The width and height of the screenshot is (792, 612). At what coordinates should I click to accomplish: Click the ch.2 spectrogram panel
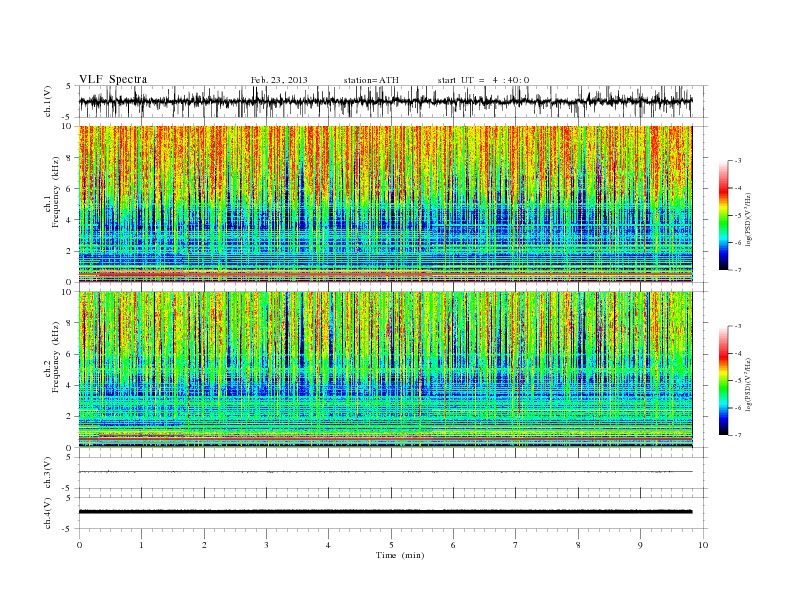(x=385, y=370)
